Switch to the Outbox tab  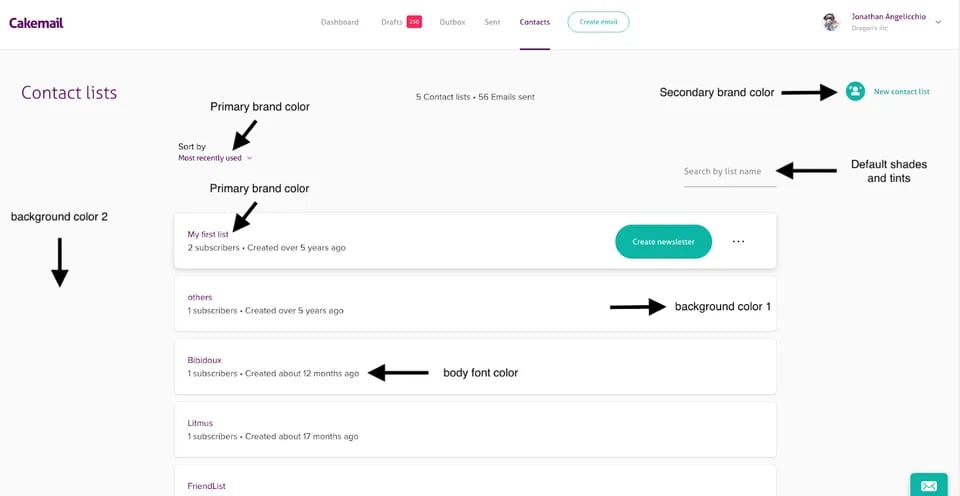pyautogui.click(x=452, y=22)
